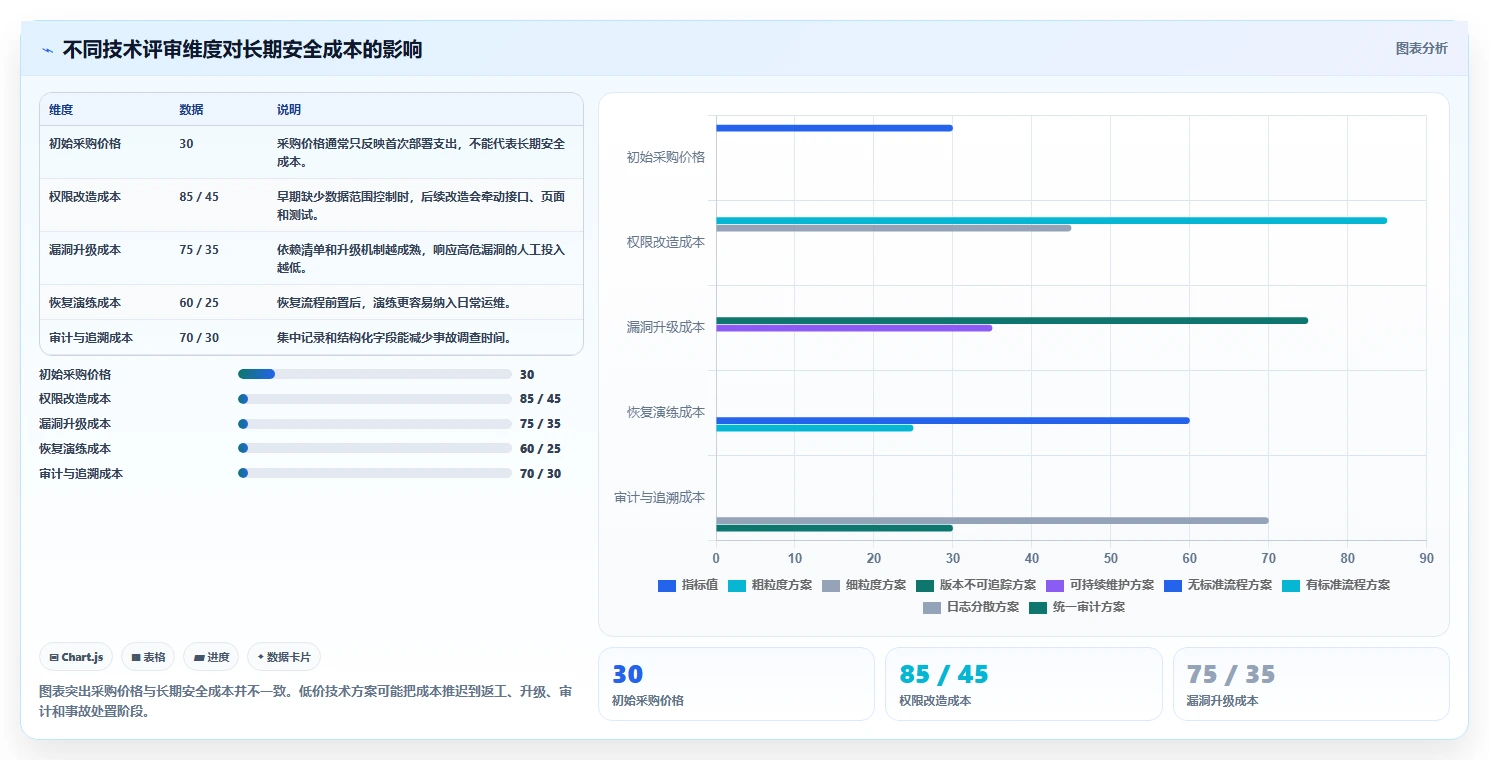Click the 恢复演练成本 label on the chart axis

[x=666, y=412]
